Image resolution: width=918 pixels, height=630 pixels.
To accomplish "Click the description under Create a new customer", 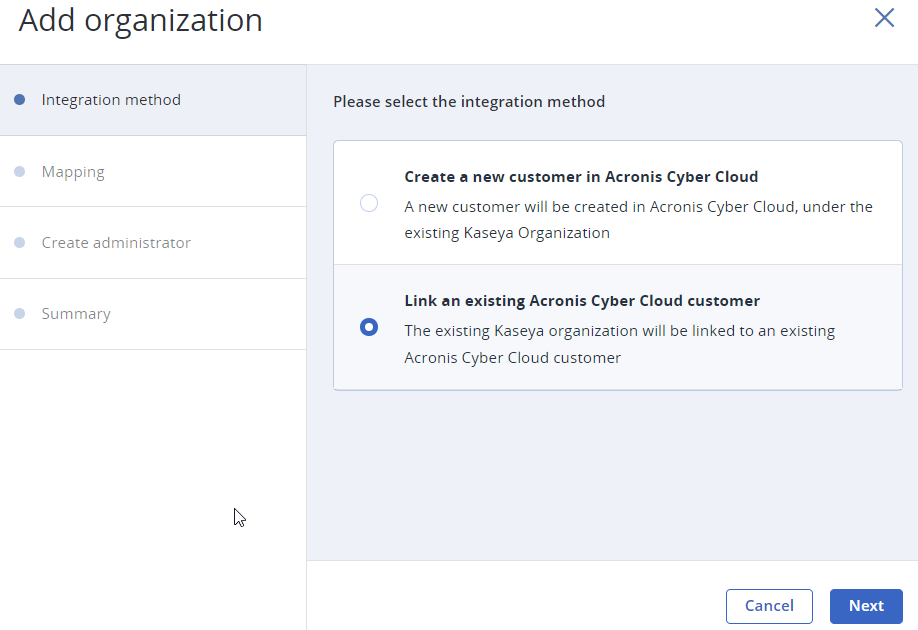I will coord(638,220).
